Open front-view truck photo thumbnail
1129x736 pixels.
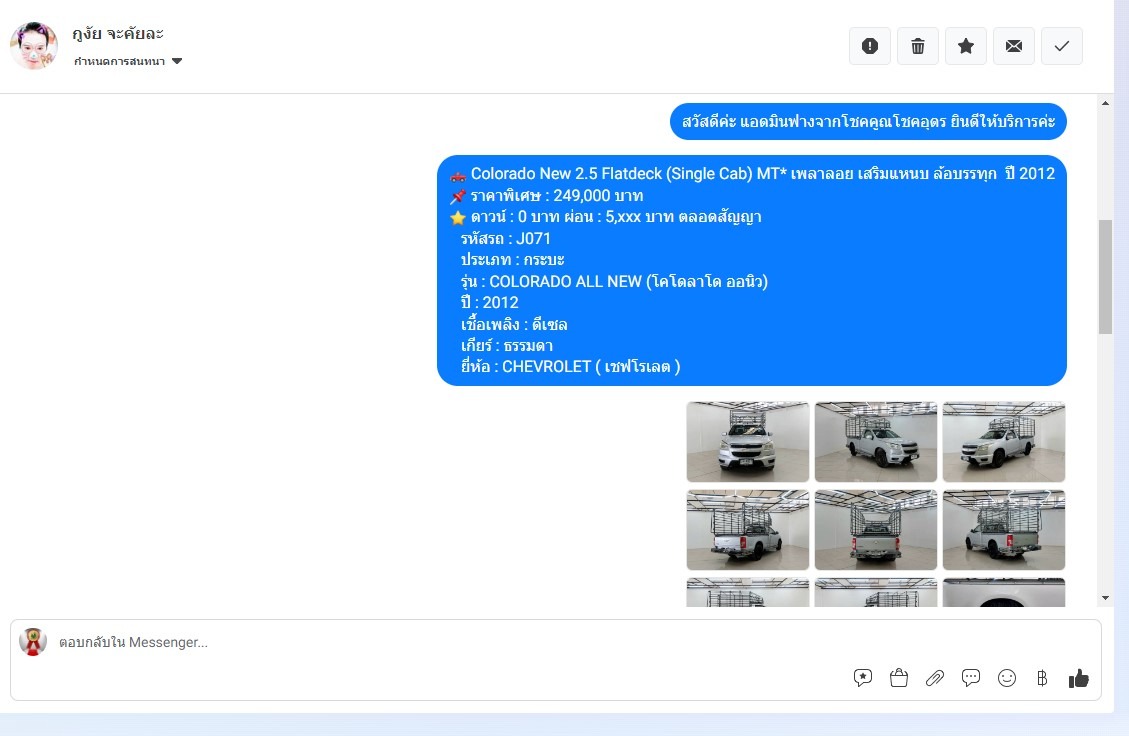coord(747,441)
